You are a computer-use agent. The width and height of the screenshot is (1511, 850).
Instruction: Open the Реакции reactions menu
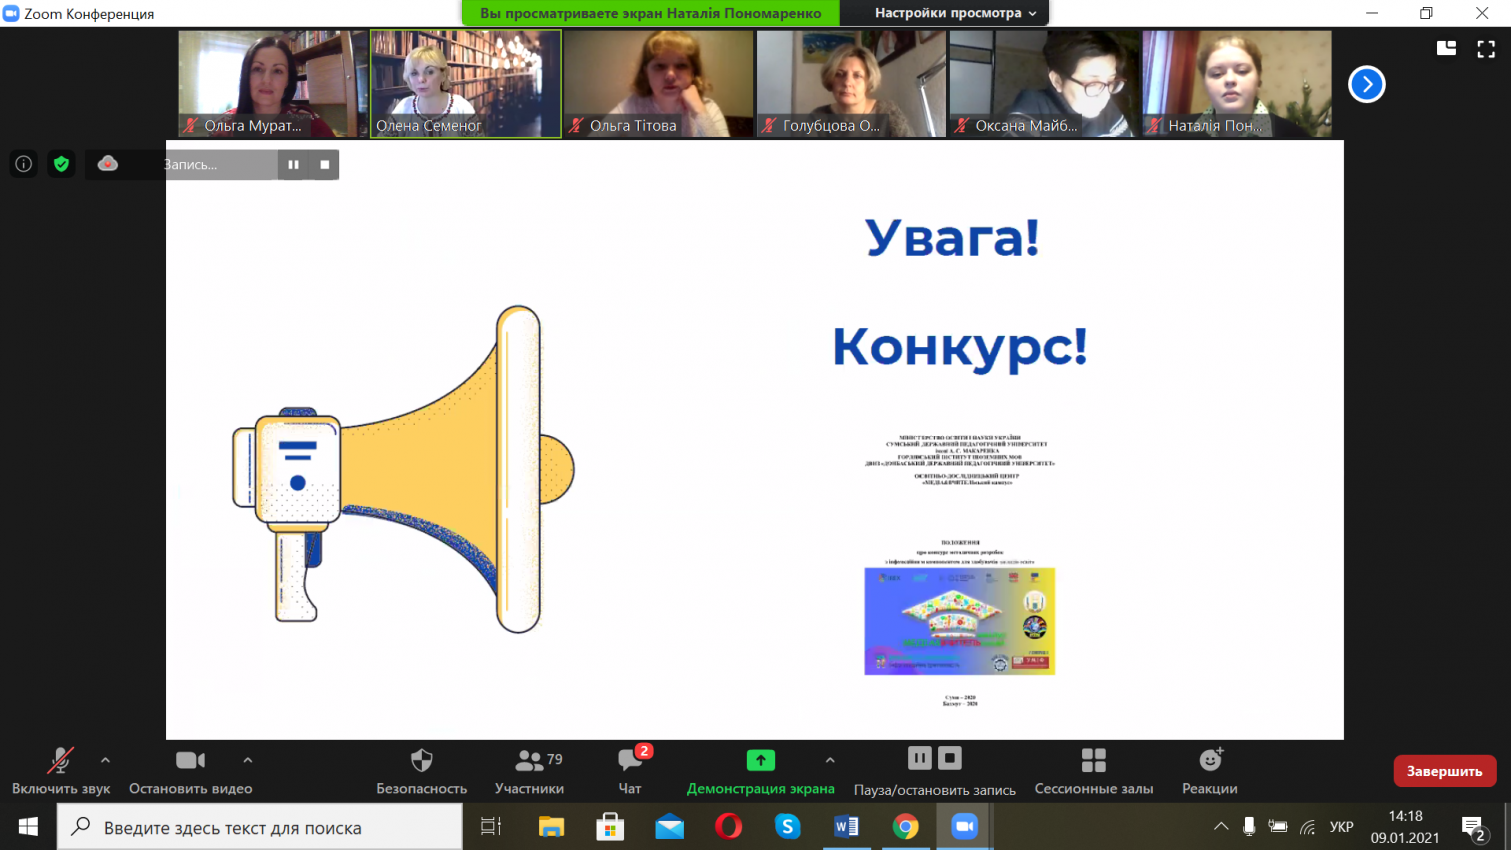coord(1210,771)
